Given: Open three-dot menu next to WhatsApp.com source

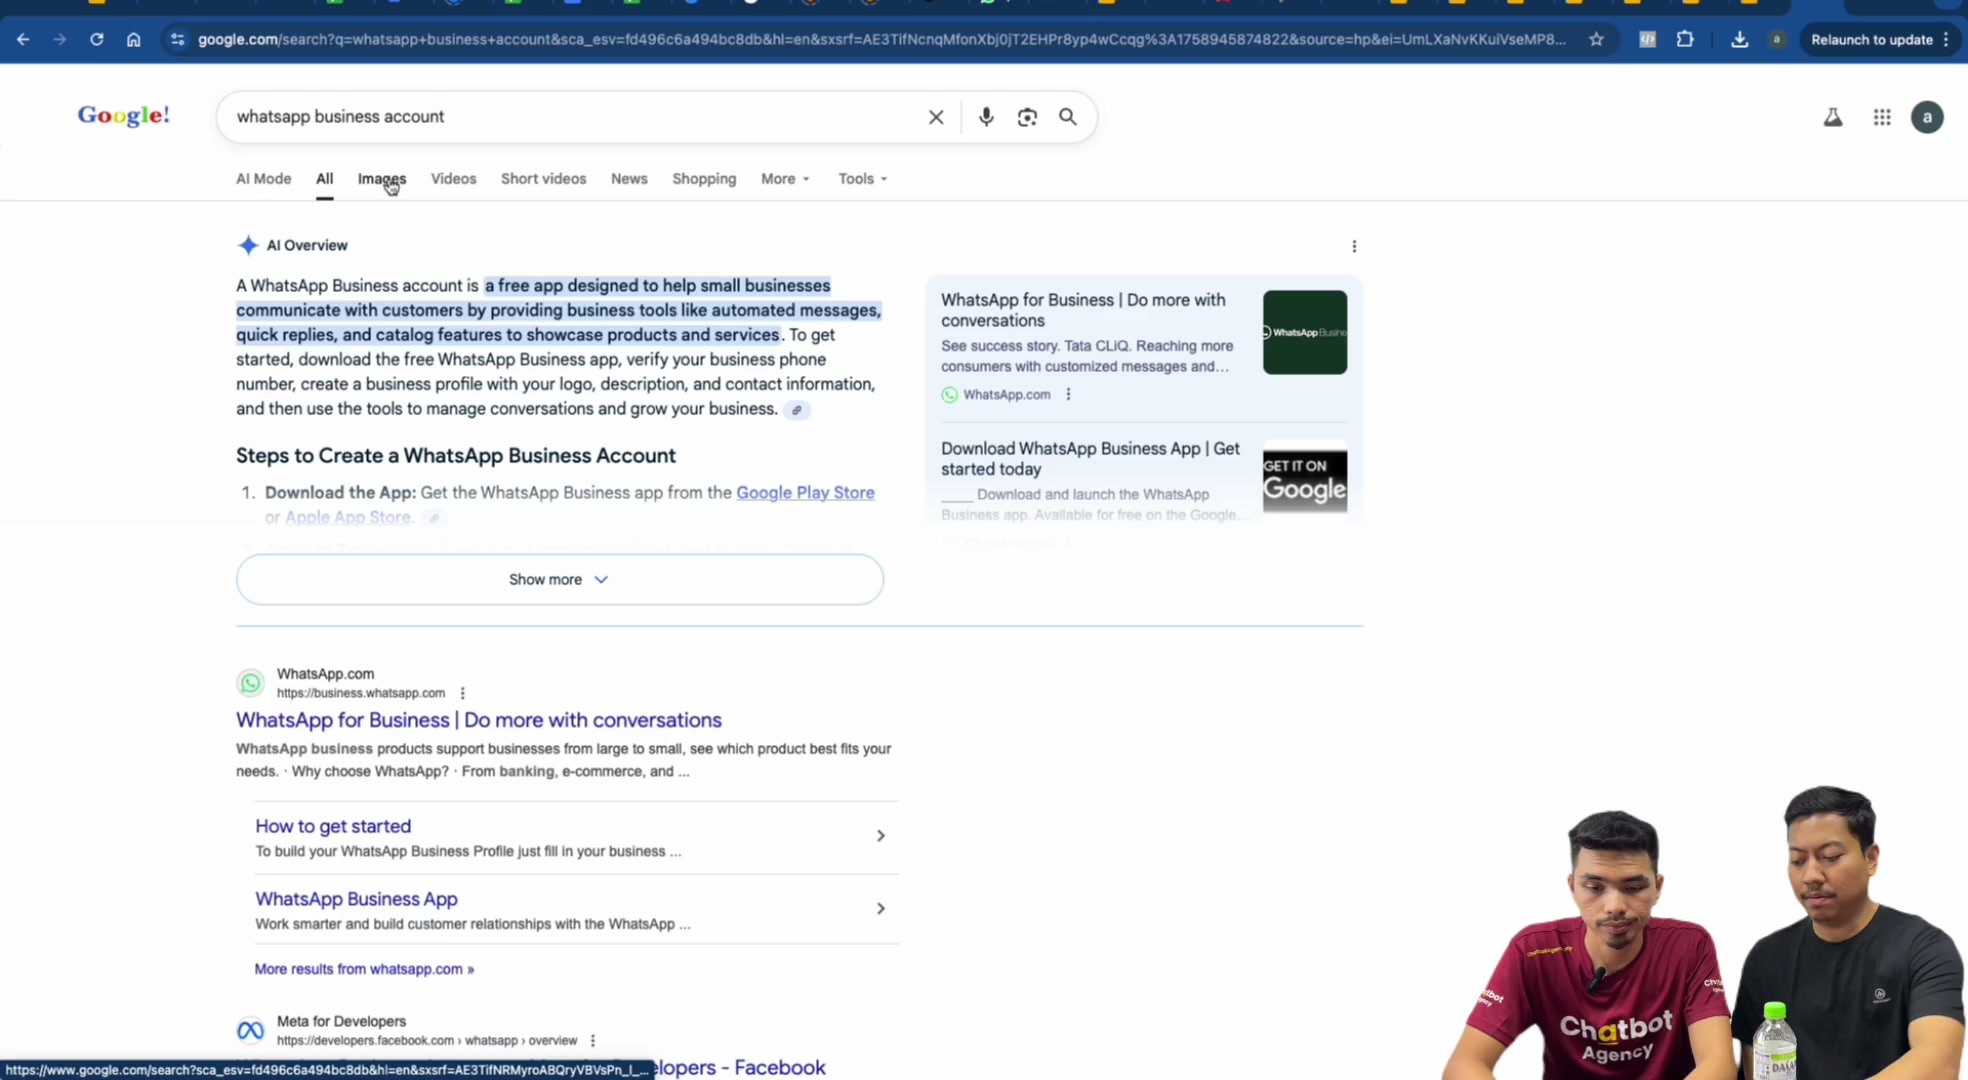Looking at the screenshot, I should point(1068,395).
